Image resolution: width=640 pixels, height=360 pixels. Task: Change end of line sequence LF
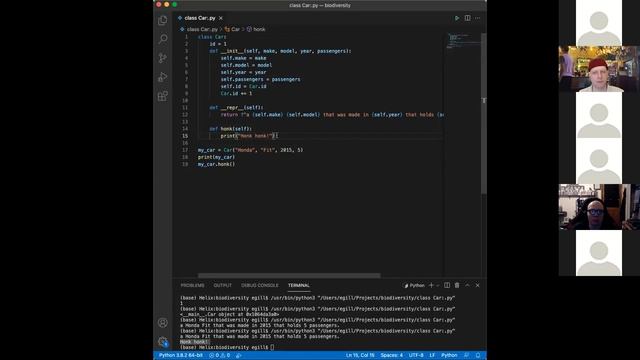tap(432, 355)
